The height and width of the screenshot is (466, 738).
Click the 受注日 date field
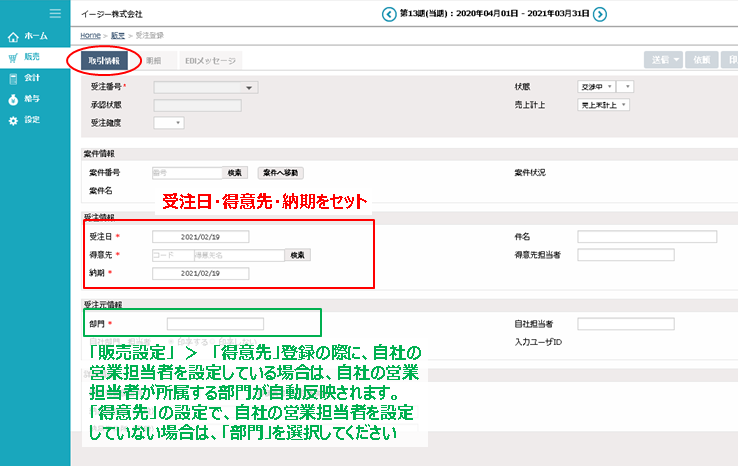point(200,237)
